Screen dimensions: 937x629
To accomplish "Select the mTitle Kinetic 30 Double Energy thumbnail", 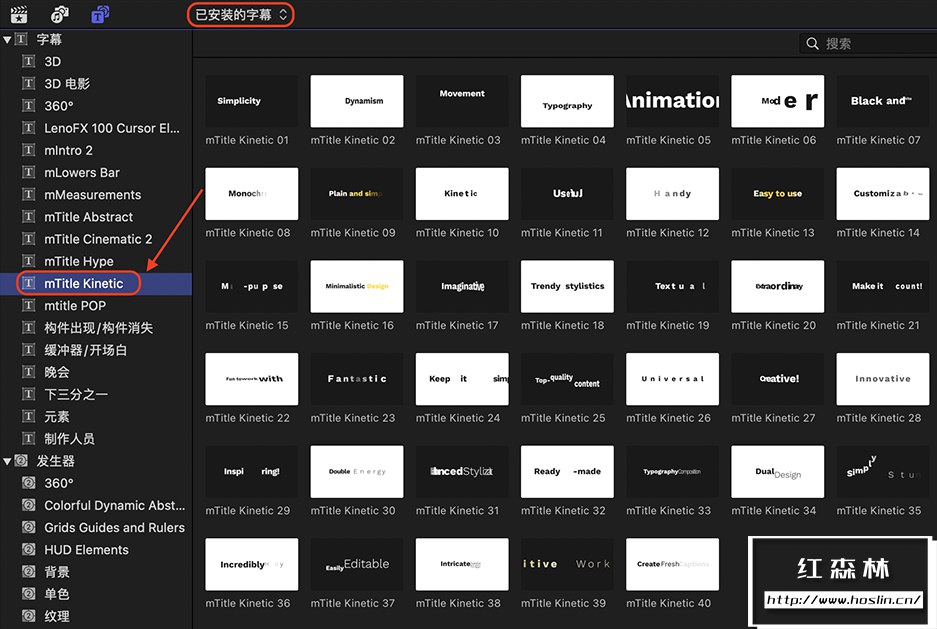I will click(357, 471).
